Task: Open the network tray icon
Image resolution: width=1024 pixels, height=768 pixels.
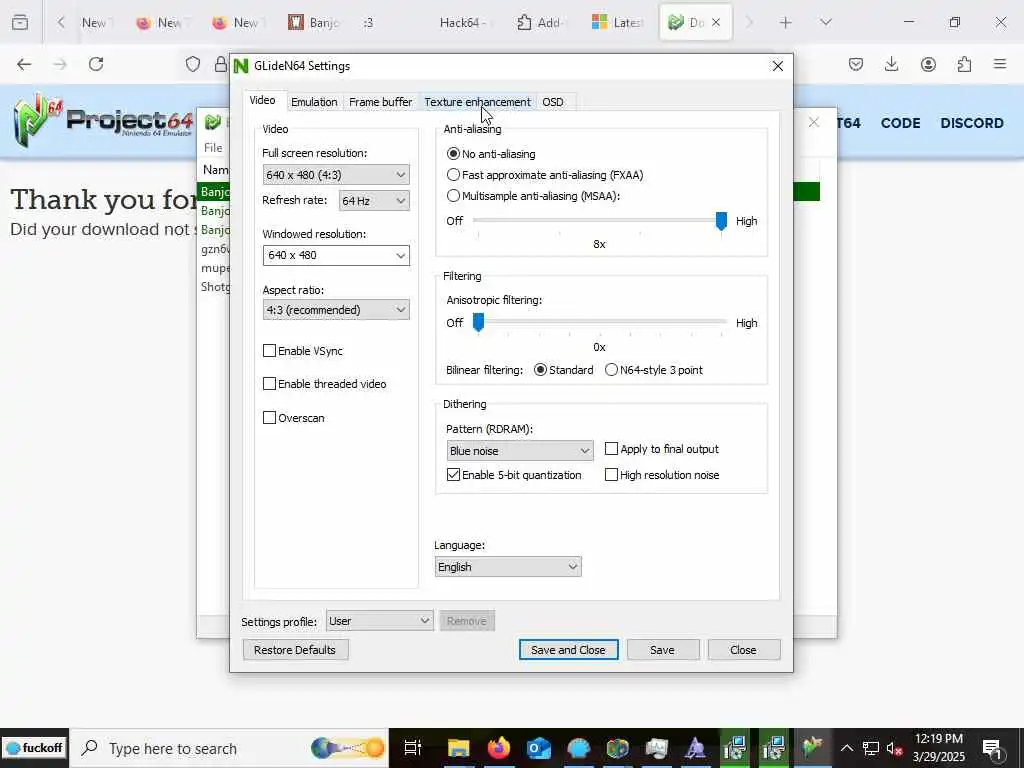Action: (x=871, y=748)
